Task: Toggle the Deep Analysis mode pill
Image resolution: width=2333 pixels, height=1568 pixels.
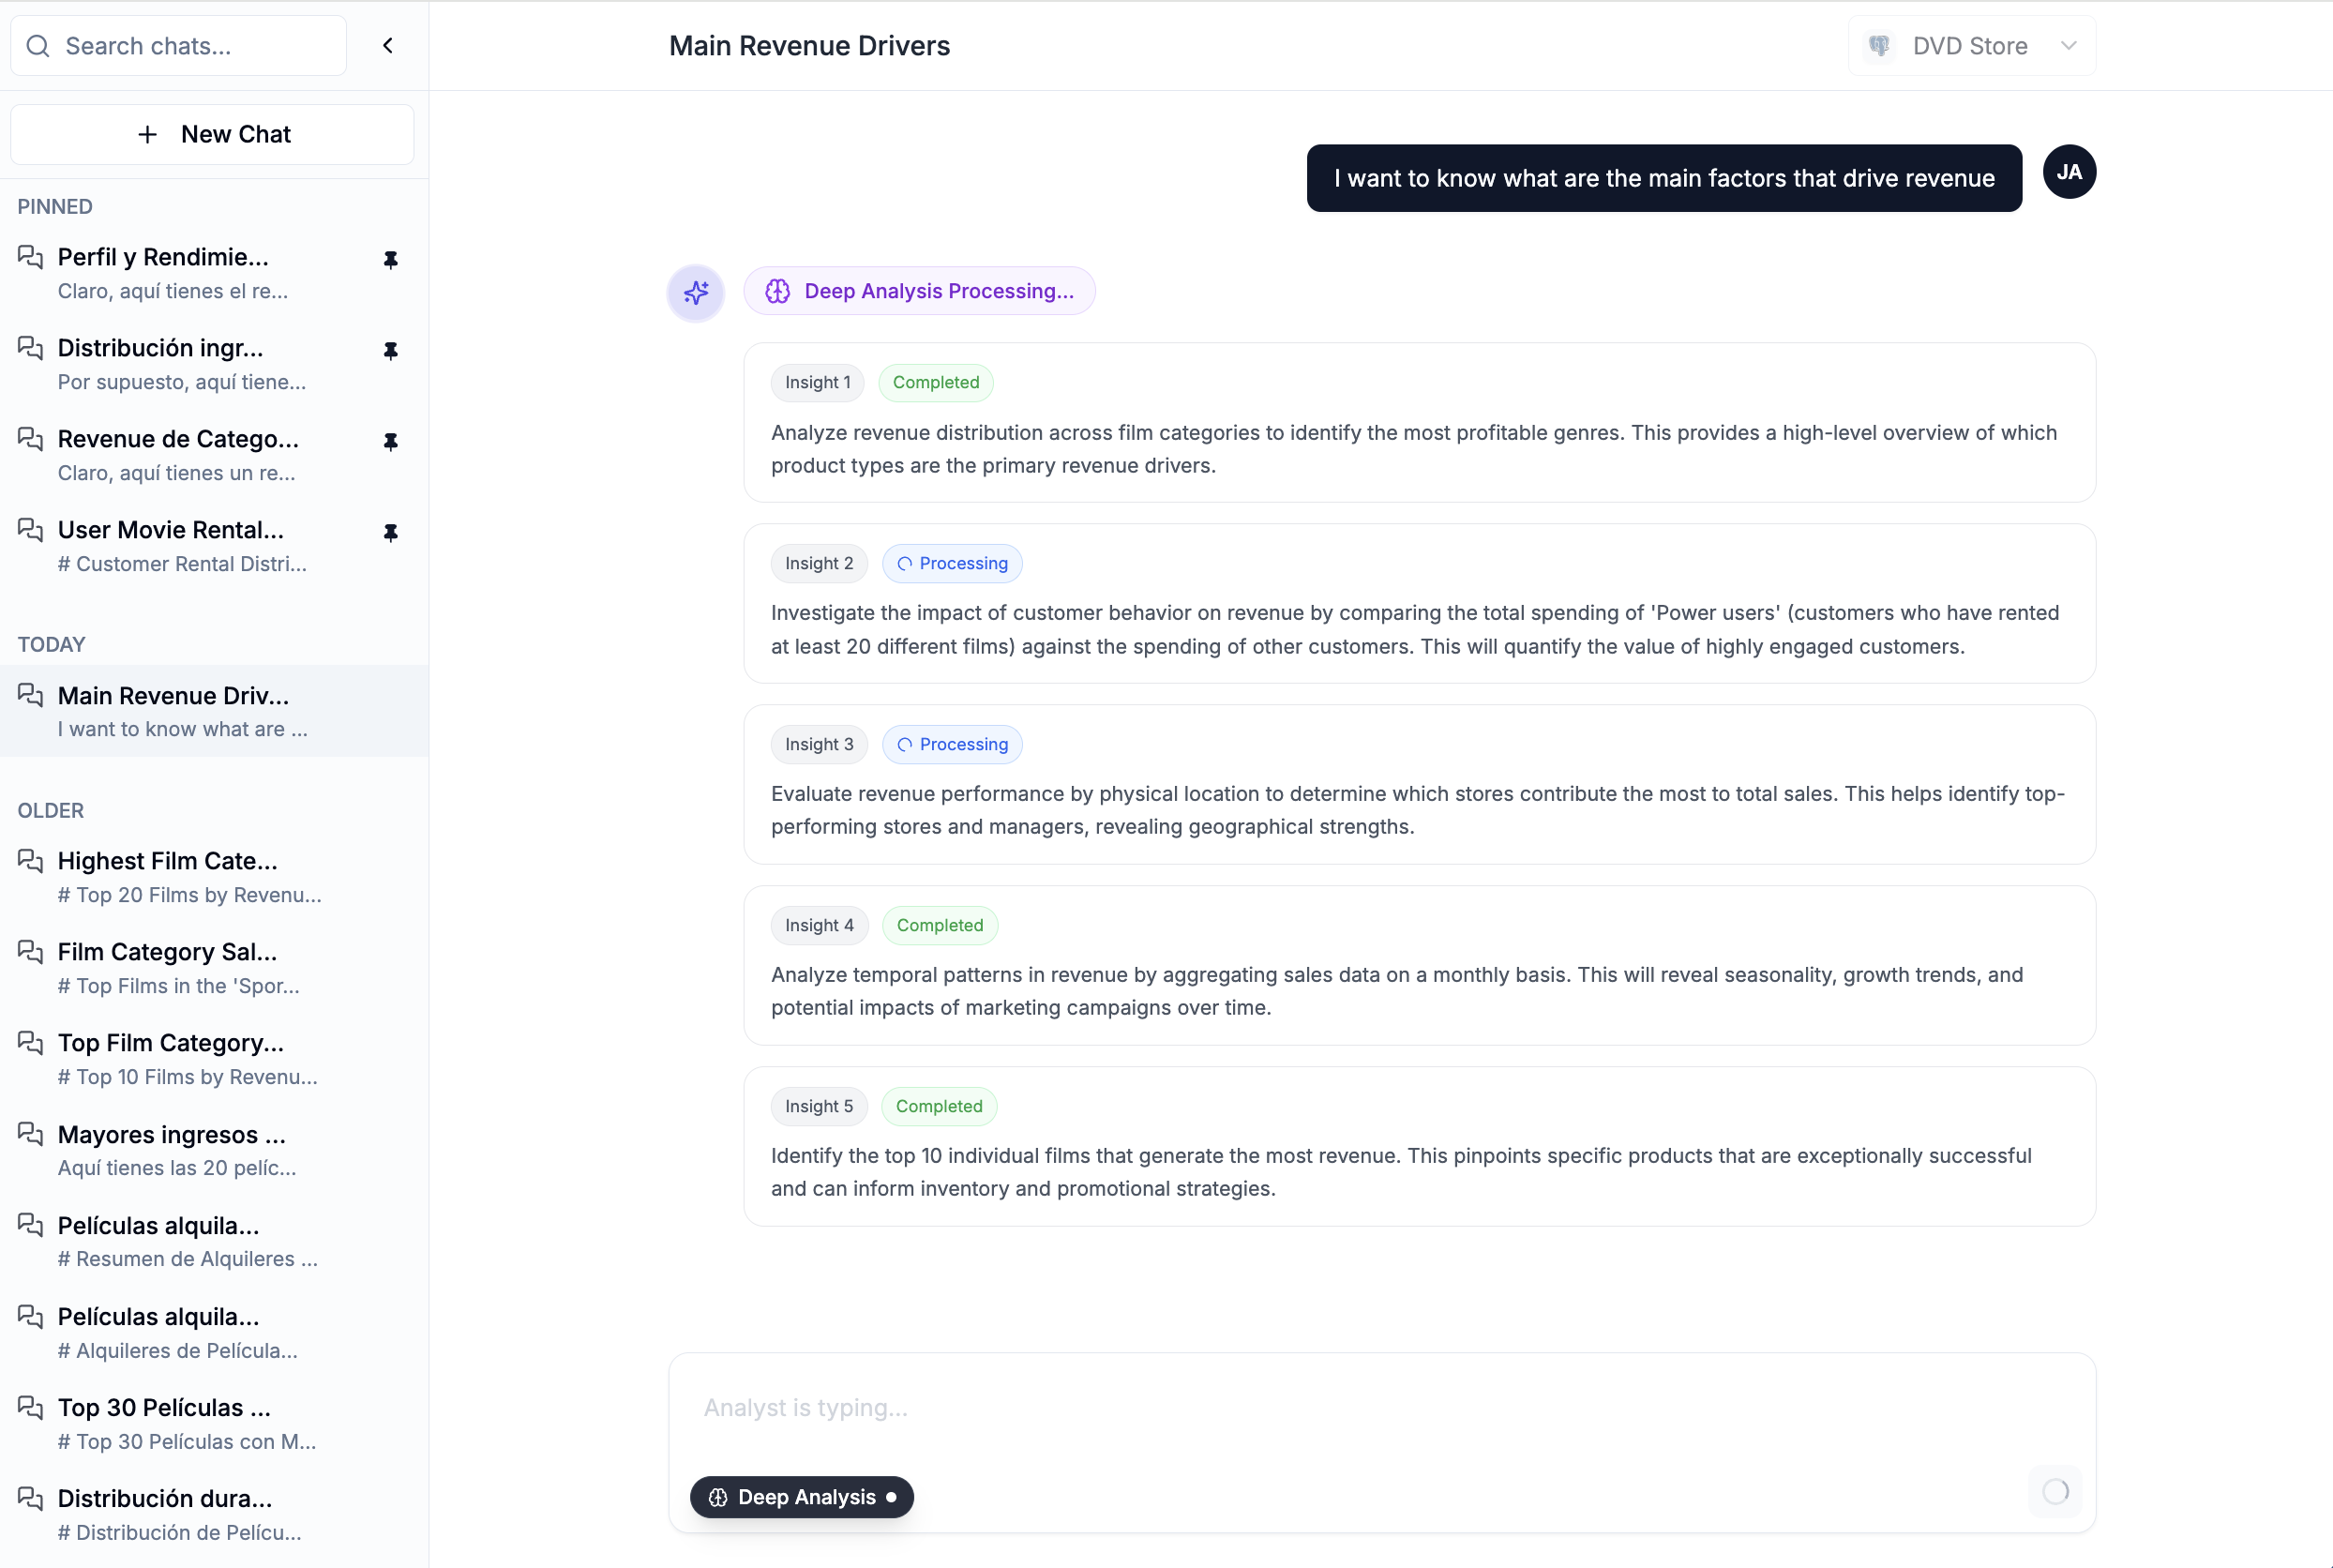Action: click(x=801, y=1497)
